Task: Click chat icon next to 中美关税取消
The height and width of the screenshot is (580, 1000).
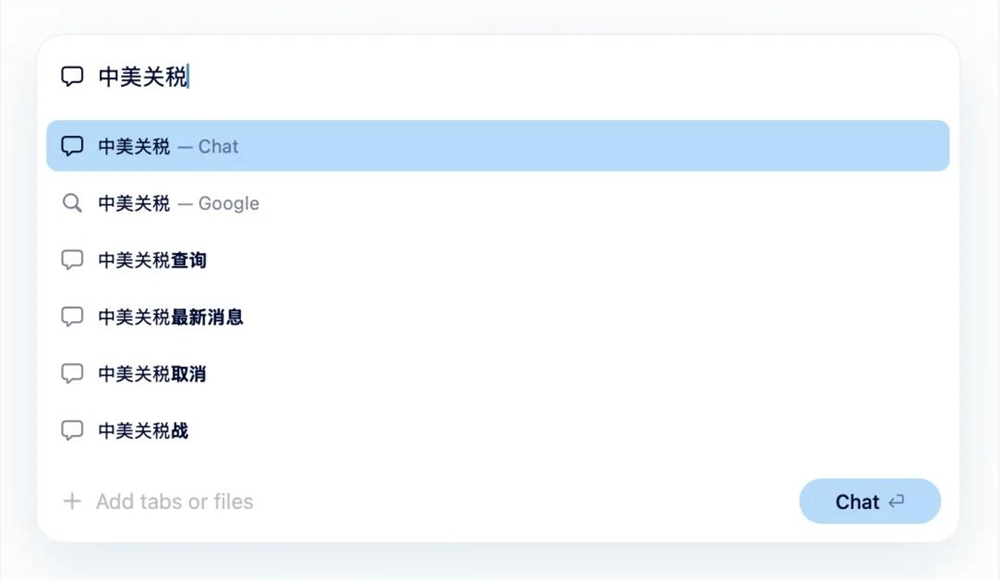Action: (x=72, y=374)
